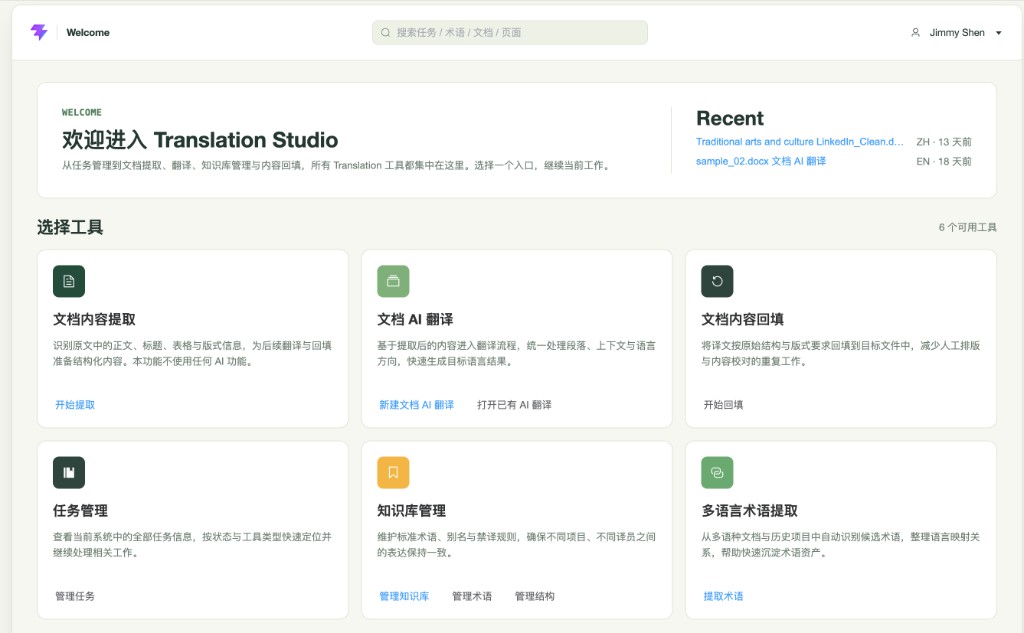Click the 知识库管理 bookmark icon
1024x633 pixels.
(x=393, y=472)
